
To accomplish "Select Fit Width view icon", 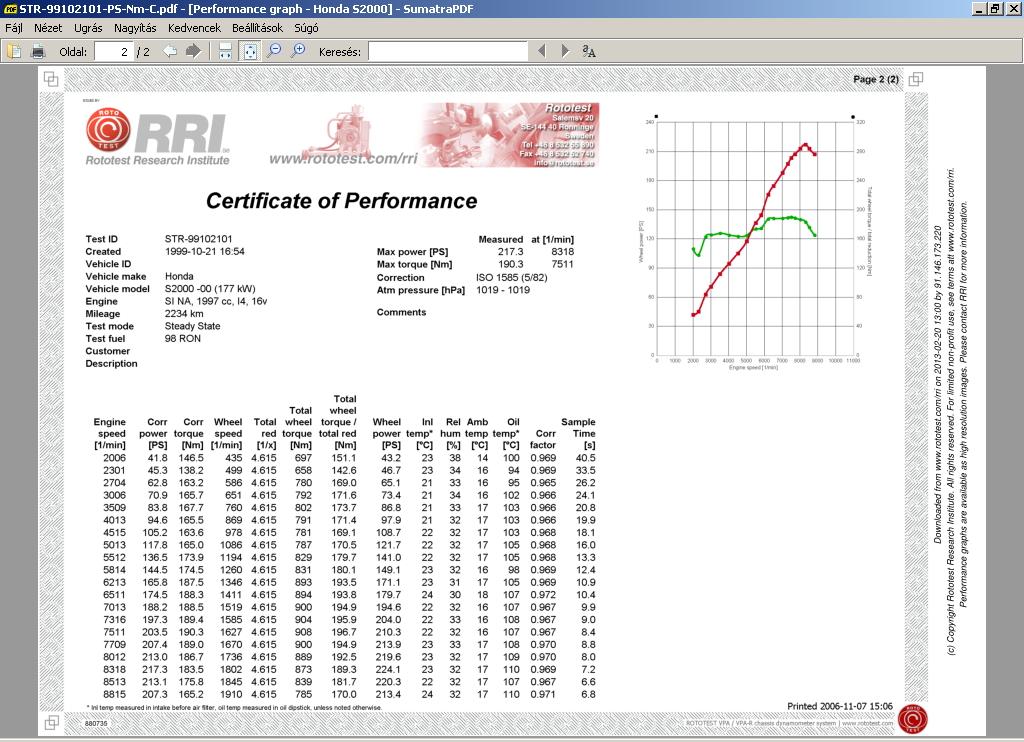I will coord(225,51).
